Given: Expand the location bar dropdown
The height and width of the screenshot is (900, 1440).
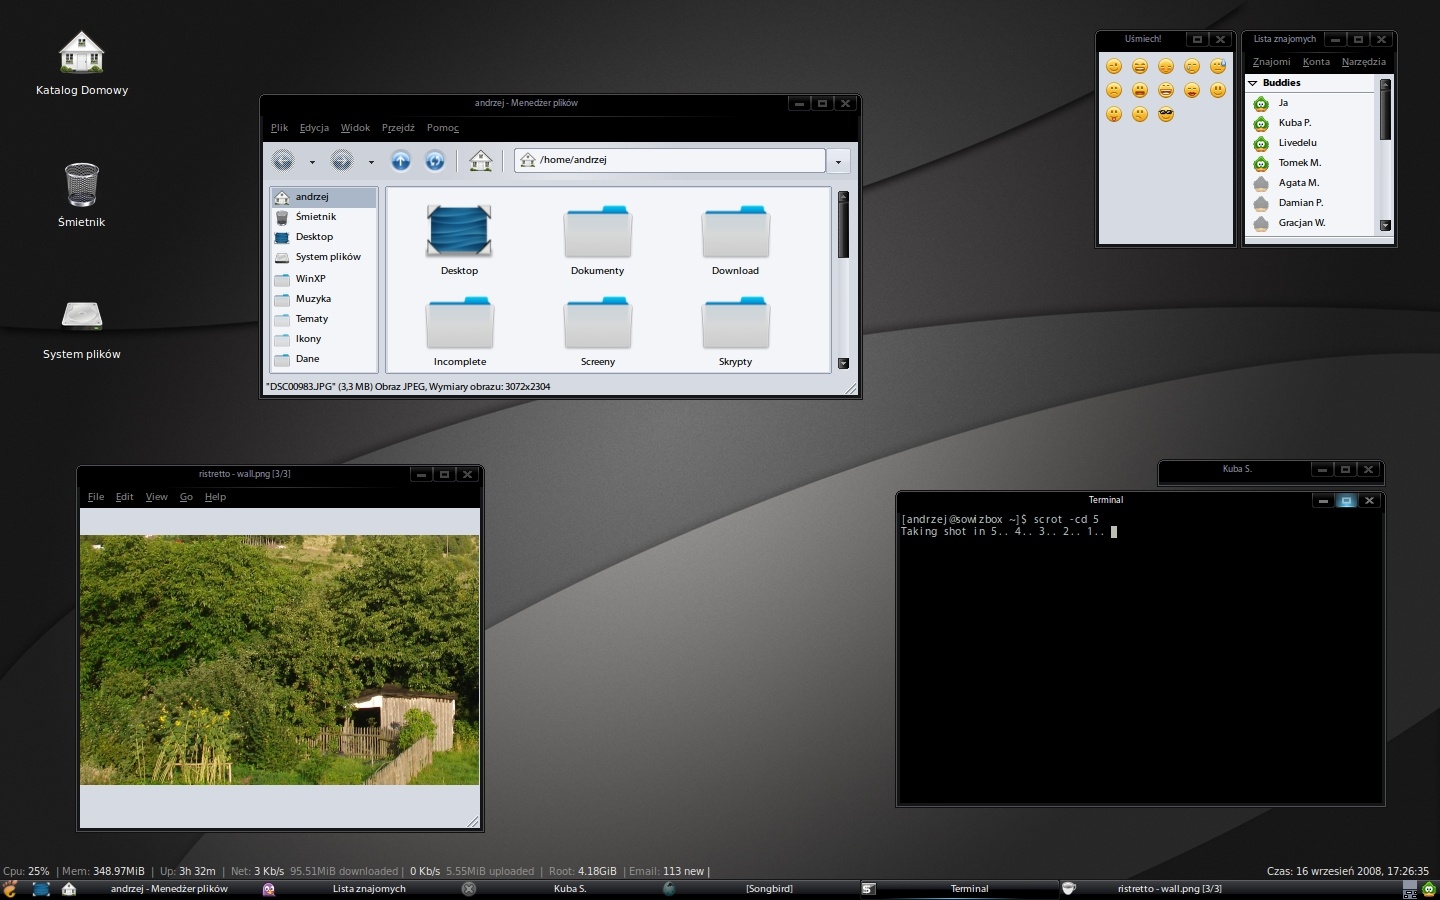Looking at the screenshot, I should [x=838, y=160].
